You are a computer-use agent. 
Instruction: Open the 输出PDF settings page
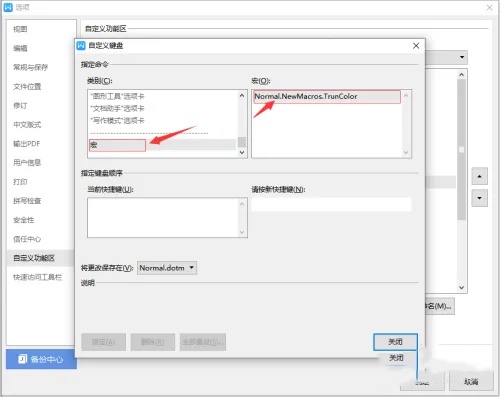[x=27, y=144]
